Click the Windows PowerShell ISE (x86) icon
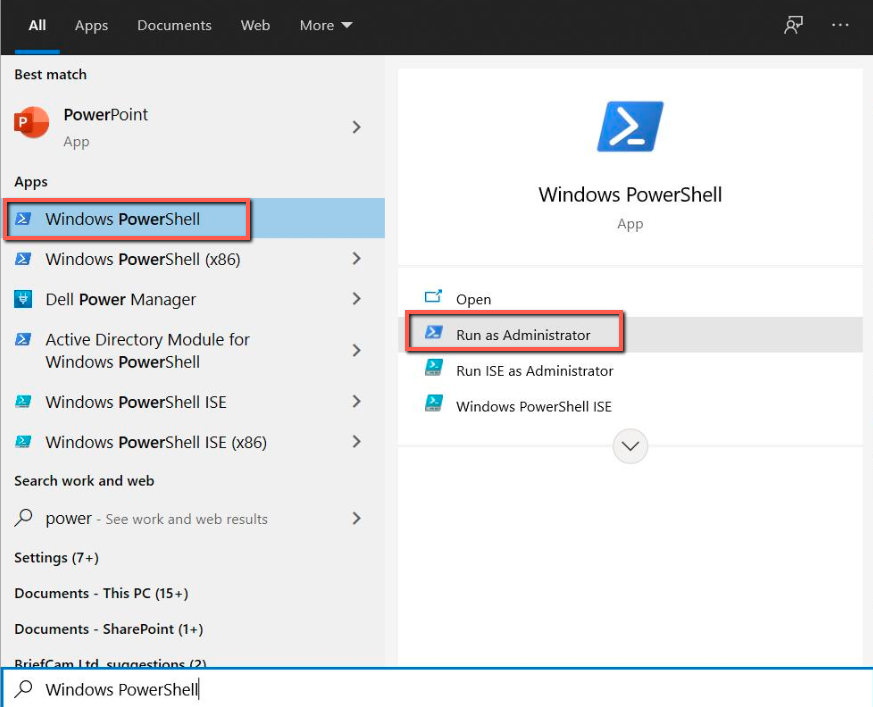Image resolution: width=873 pixels, height=707 pixels. point(24,442)
